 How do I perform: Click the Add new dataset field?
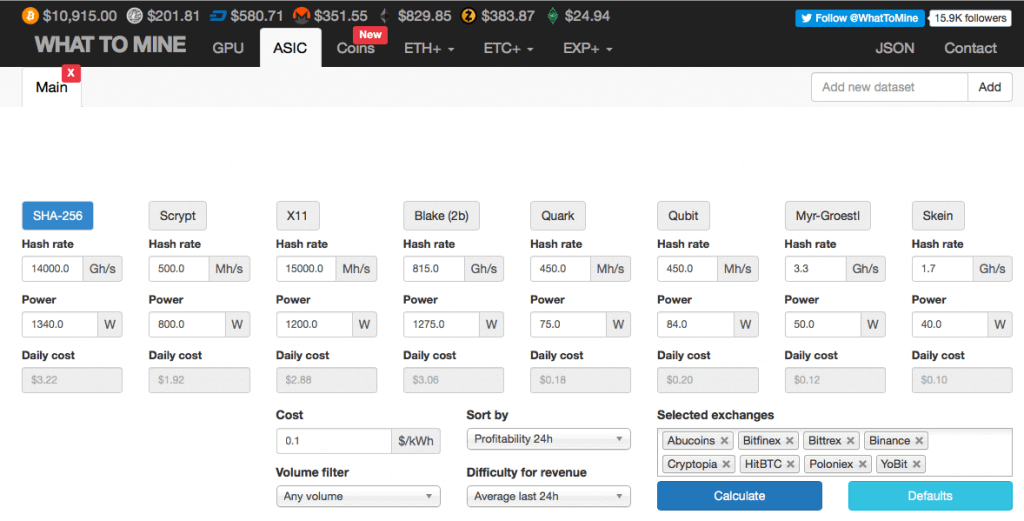889,87
